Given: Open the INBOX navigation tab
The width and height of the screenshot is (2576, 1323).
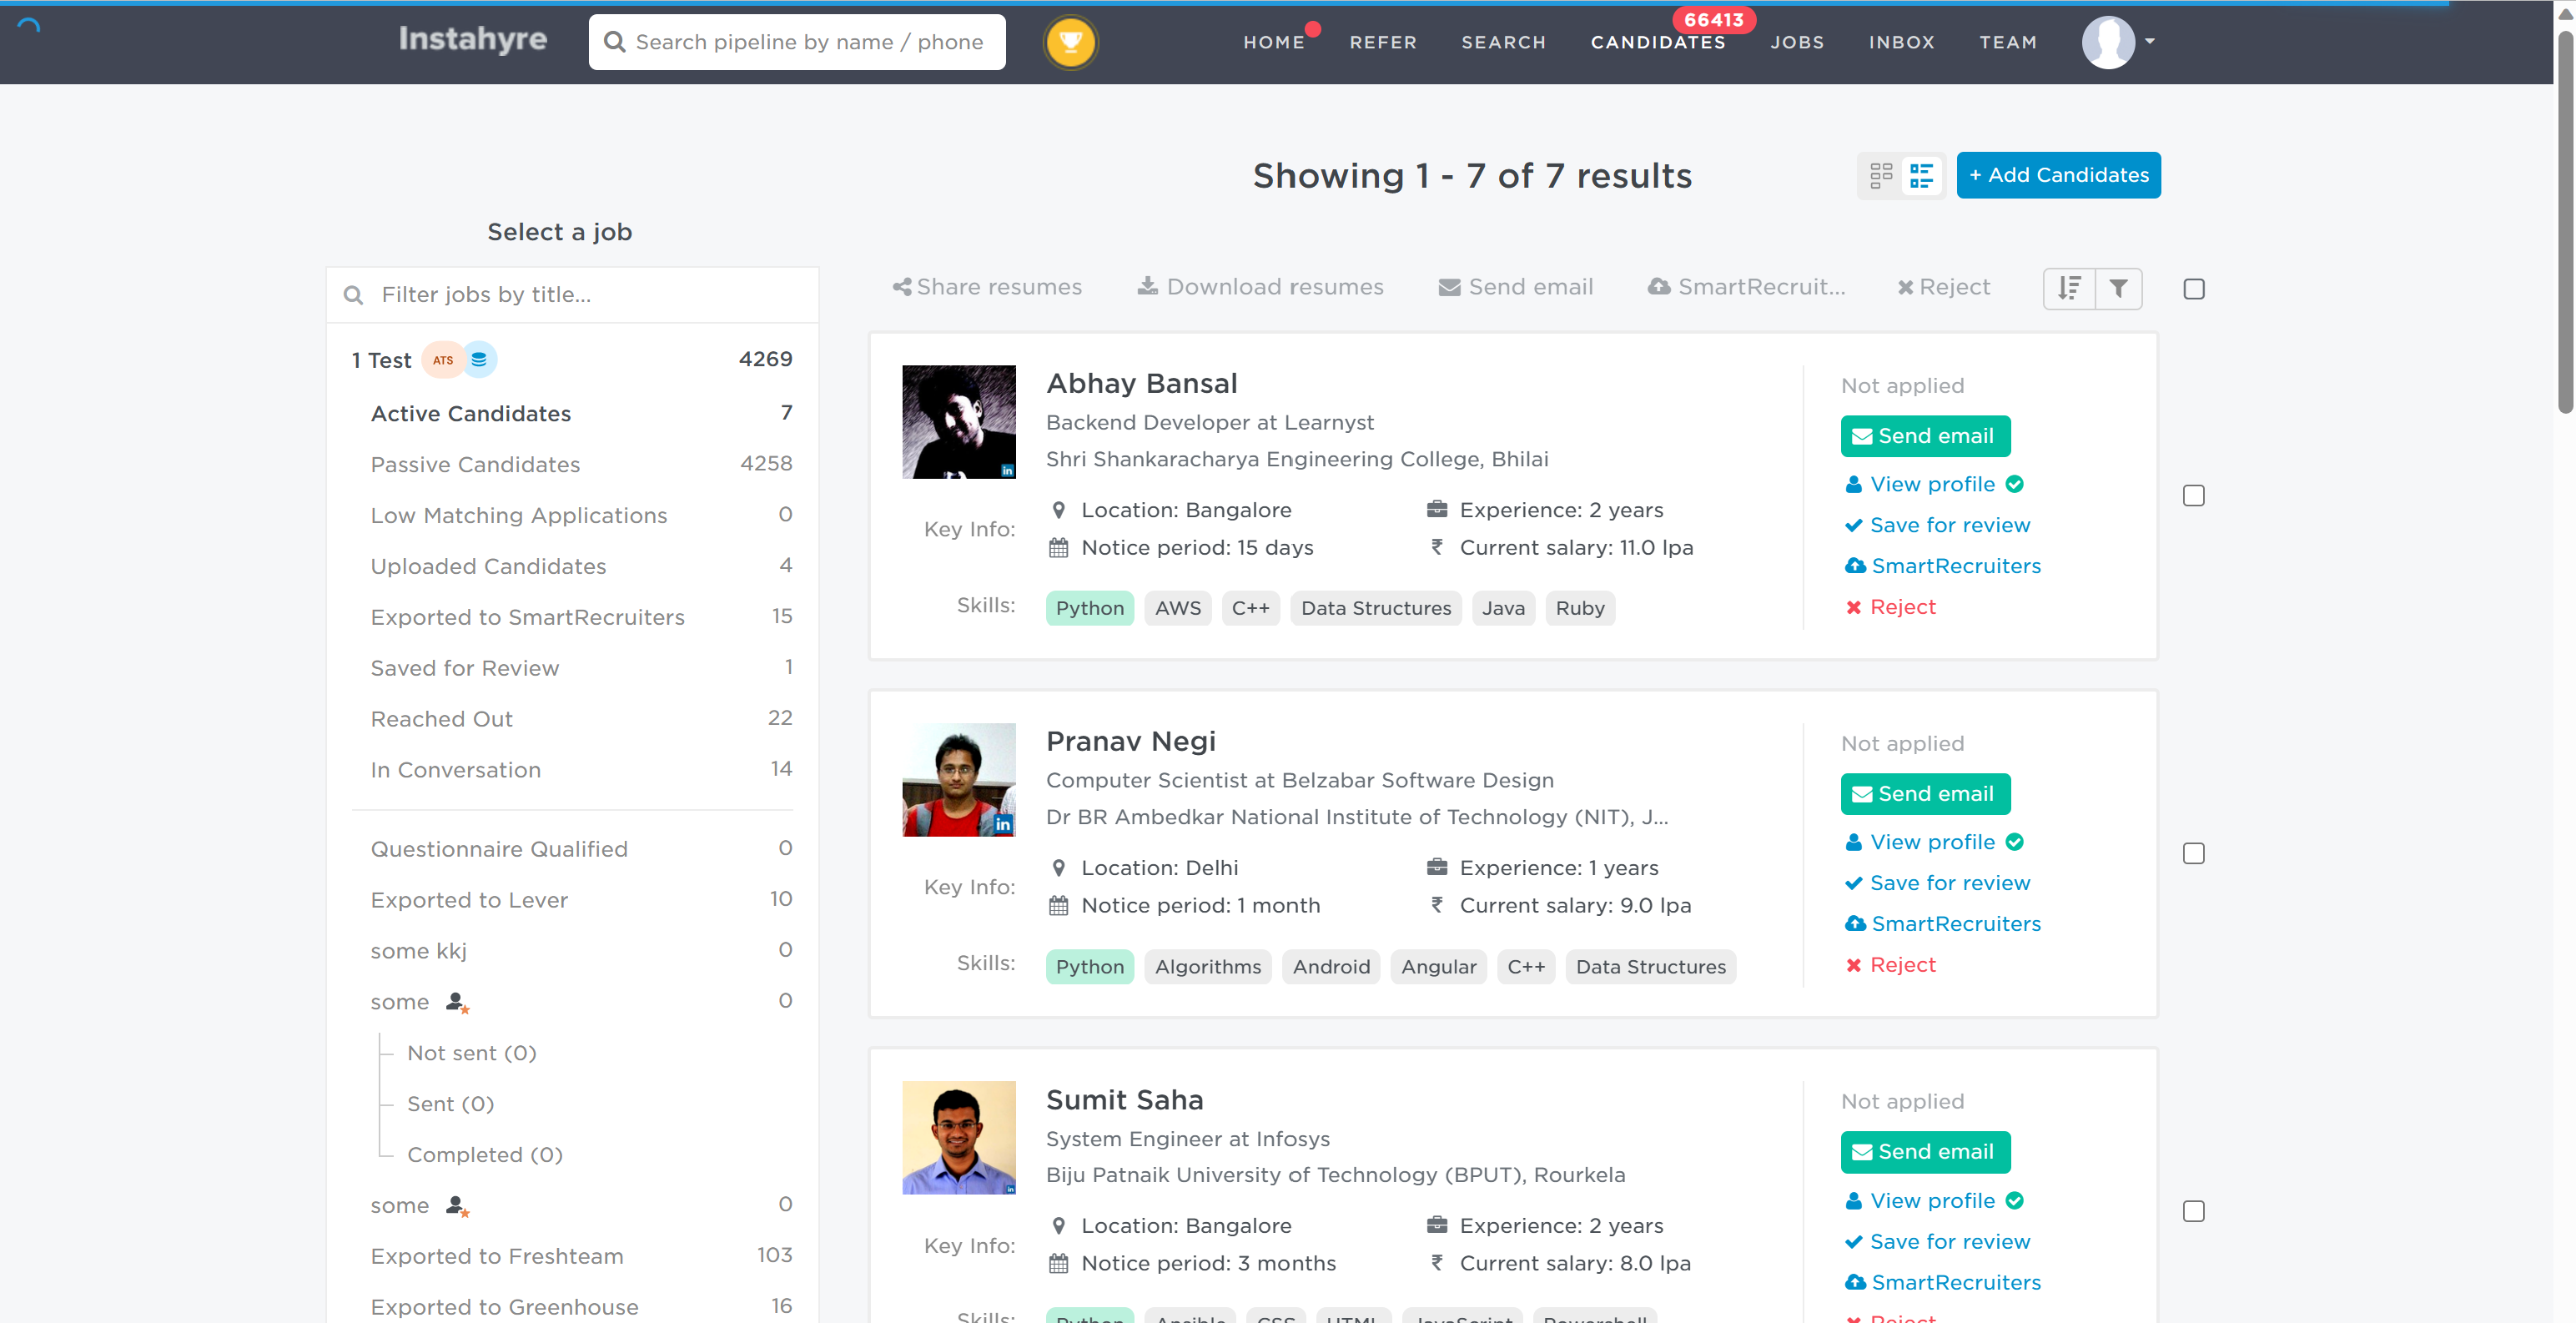Looking at the screenshot, I should click(1901, 42).
